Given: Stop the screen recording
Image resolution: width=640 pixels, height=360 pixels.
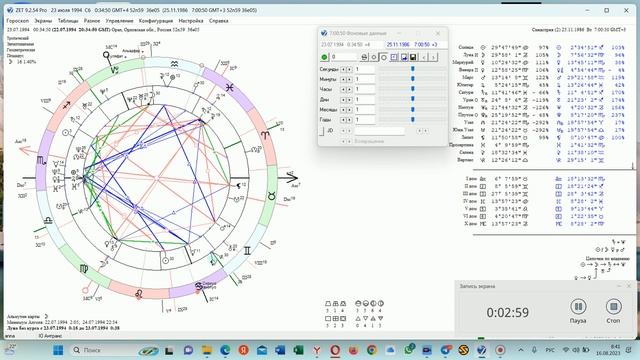Looking at the screenshot, I should pos(613,307).
